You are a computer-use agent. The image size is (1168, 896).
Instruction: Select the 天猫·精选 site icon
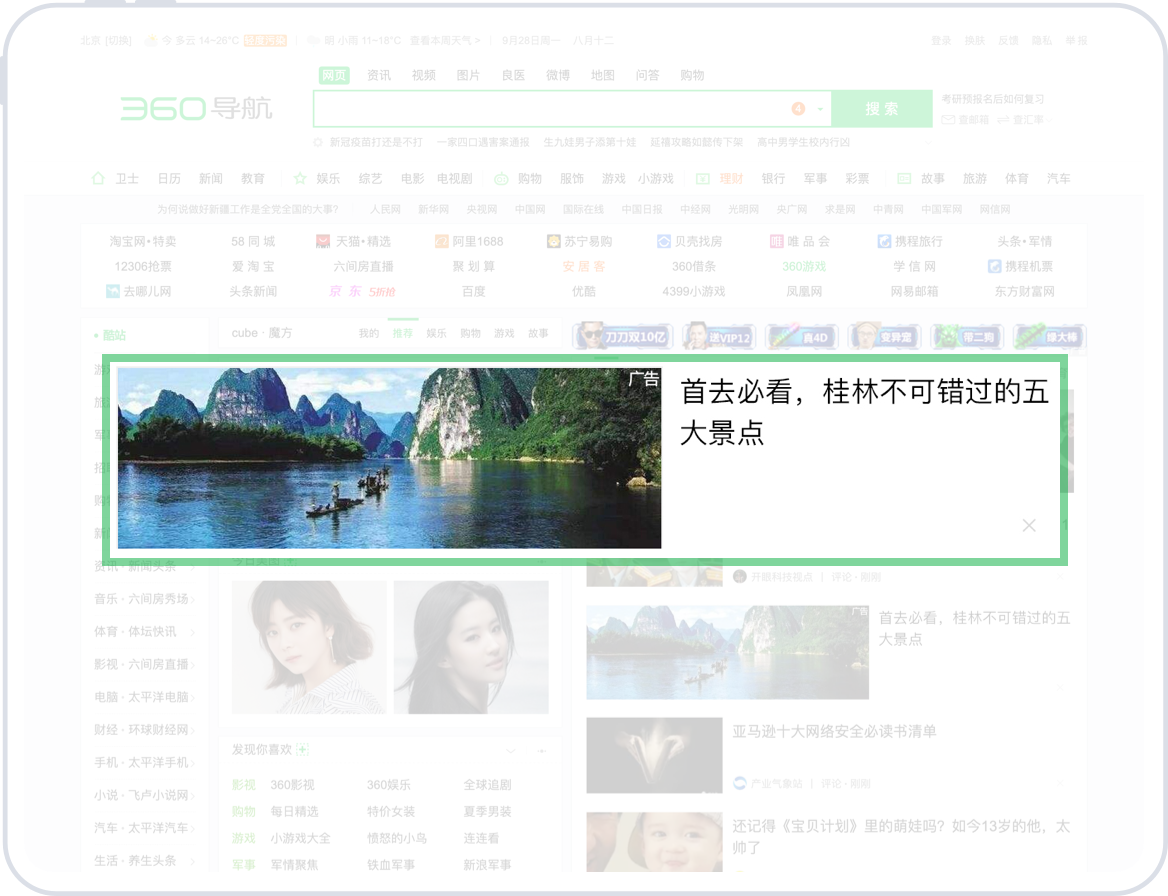(x=322, y=241)
